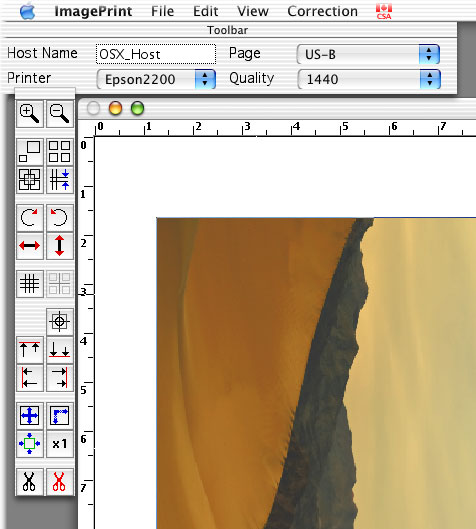Open the Quality dropdown showing 1440

[369, 79]
